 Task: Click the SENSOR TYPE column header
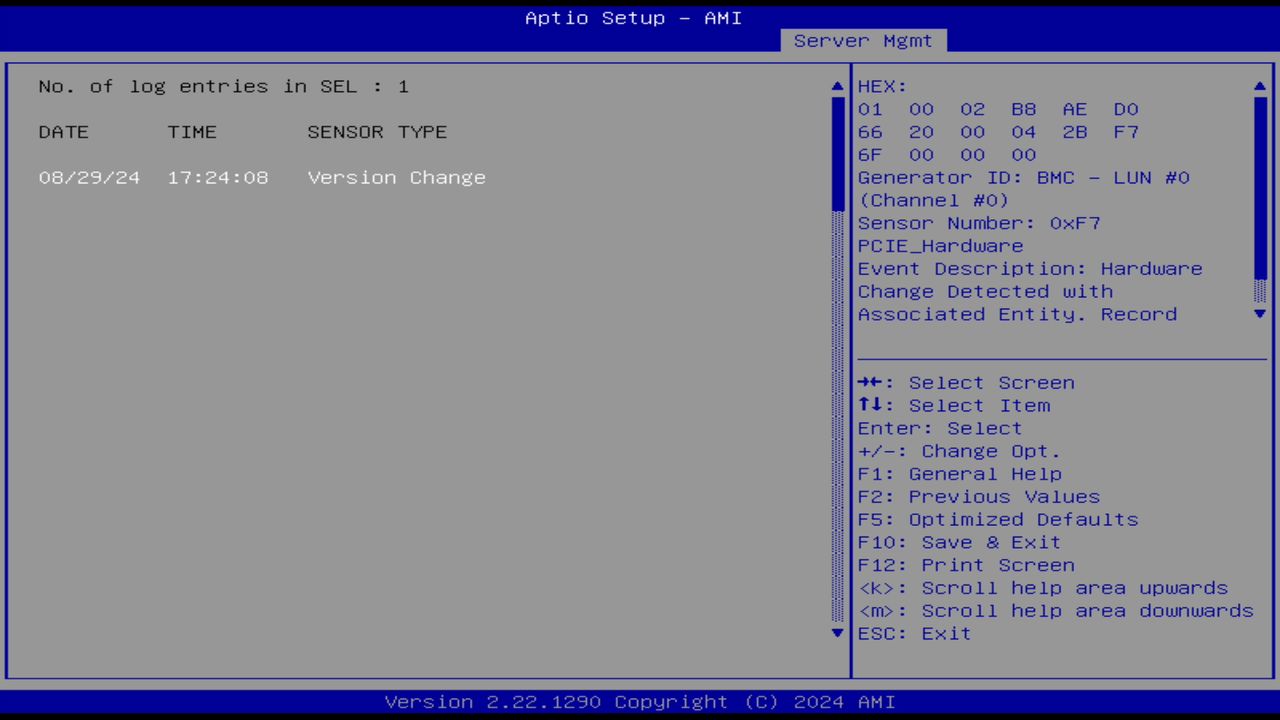(x=377, y=132)
